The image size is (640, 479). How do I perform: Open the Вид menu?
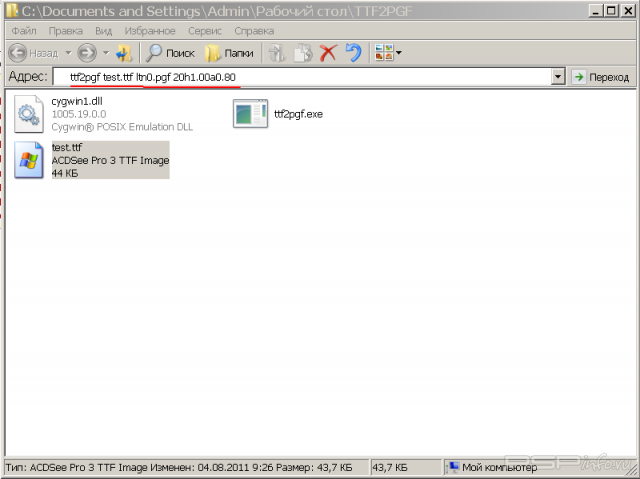(x=104, y=31)
